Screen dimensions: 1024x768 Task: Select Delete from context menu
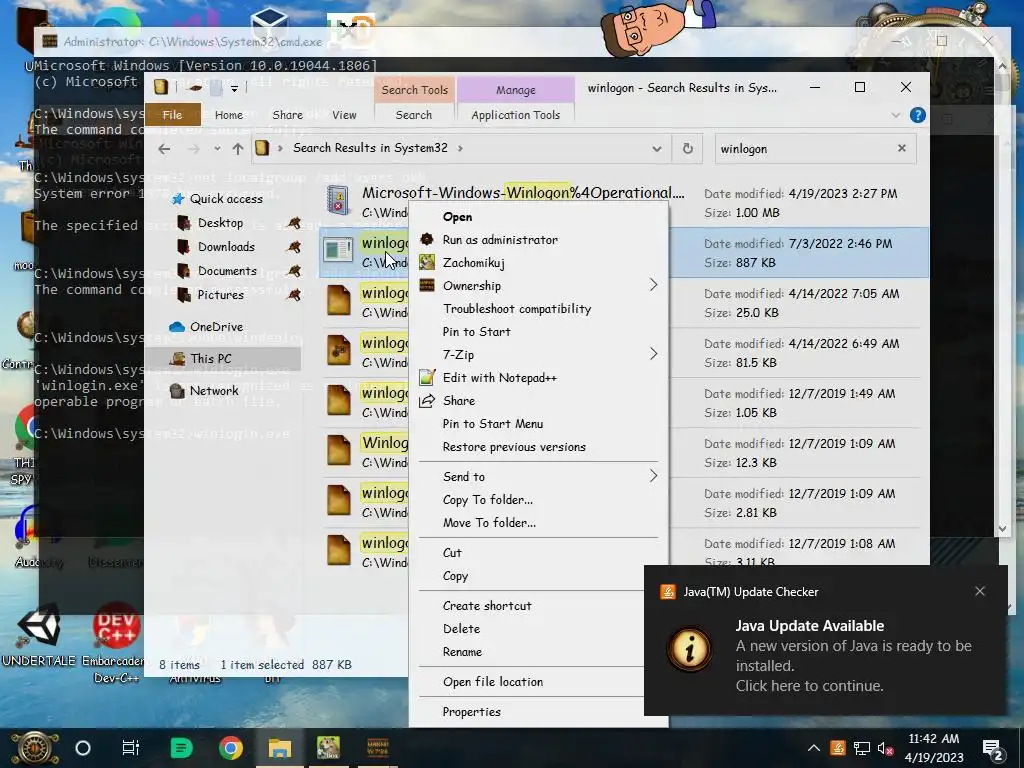coord(461,629)
